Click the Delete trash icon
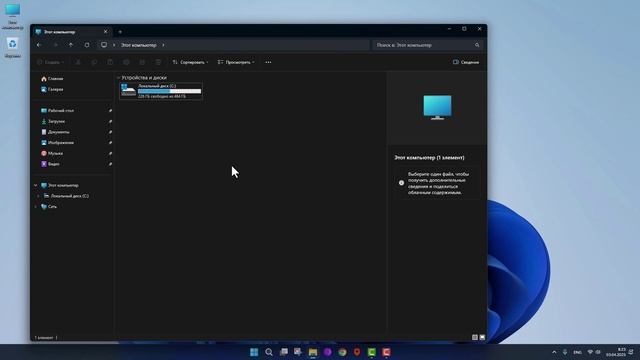The width and height of the screenshot is (640, 360). [158, 62]
